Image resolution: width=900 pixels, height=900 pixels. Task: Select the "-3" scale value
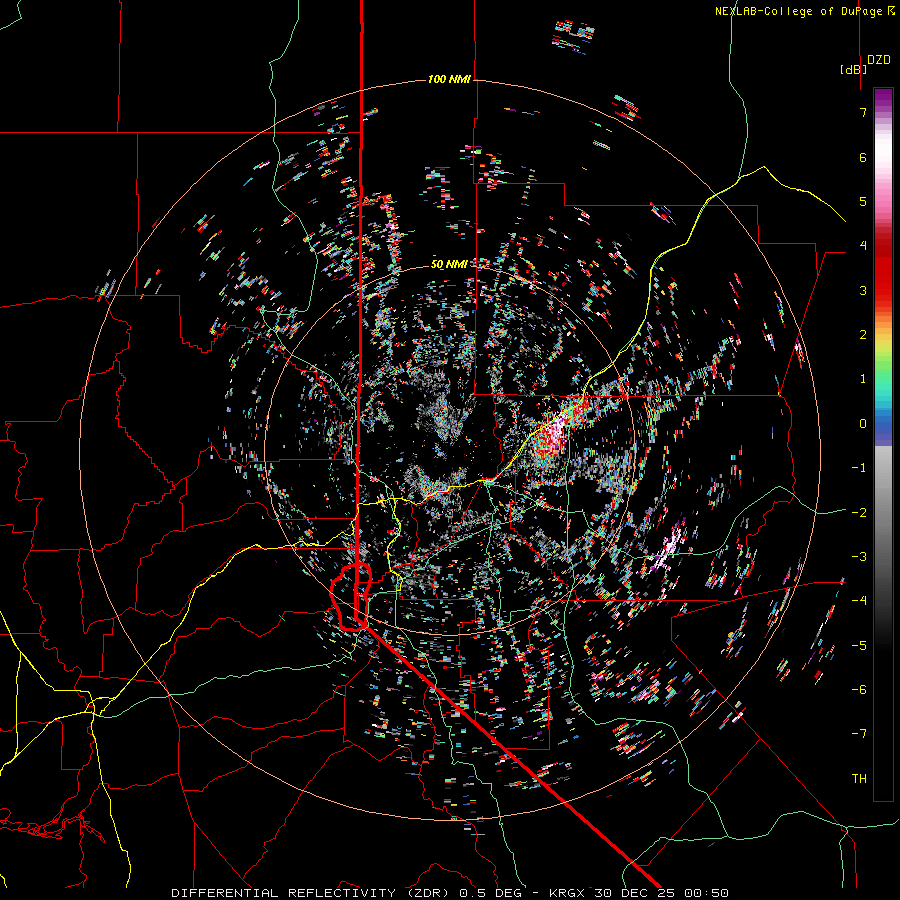[859, 557]
